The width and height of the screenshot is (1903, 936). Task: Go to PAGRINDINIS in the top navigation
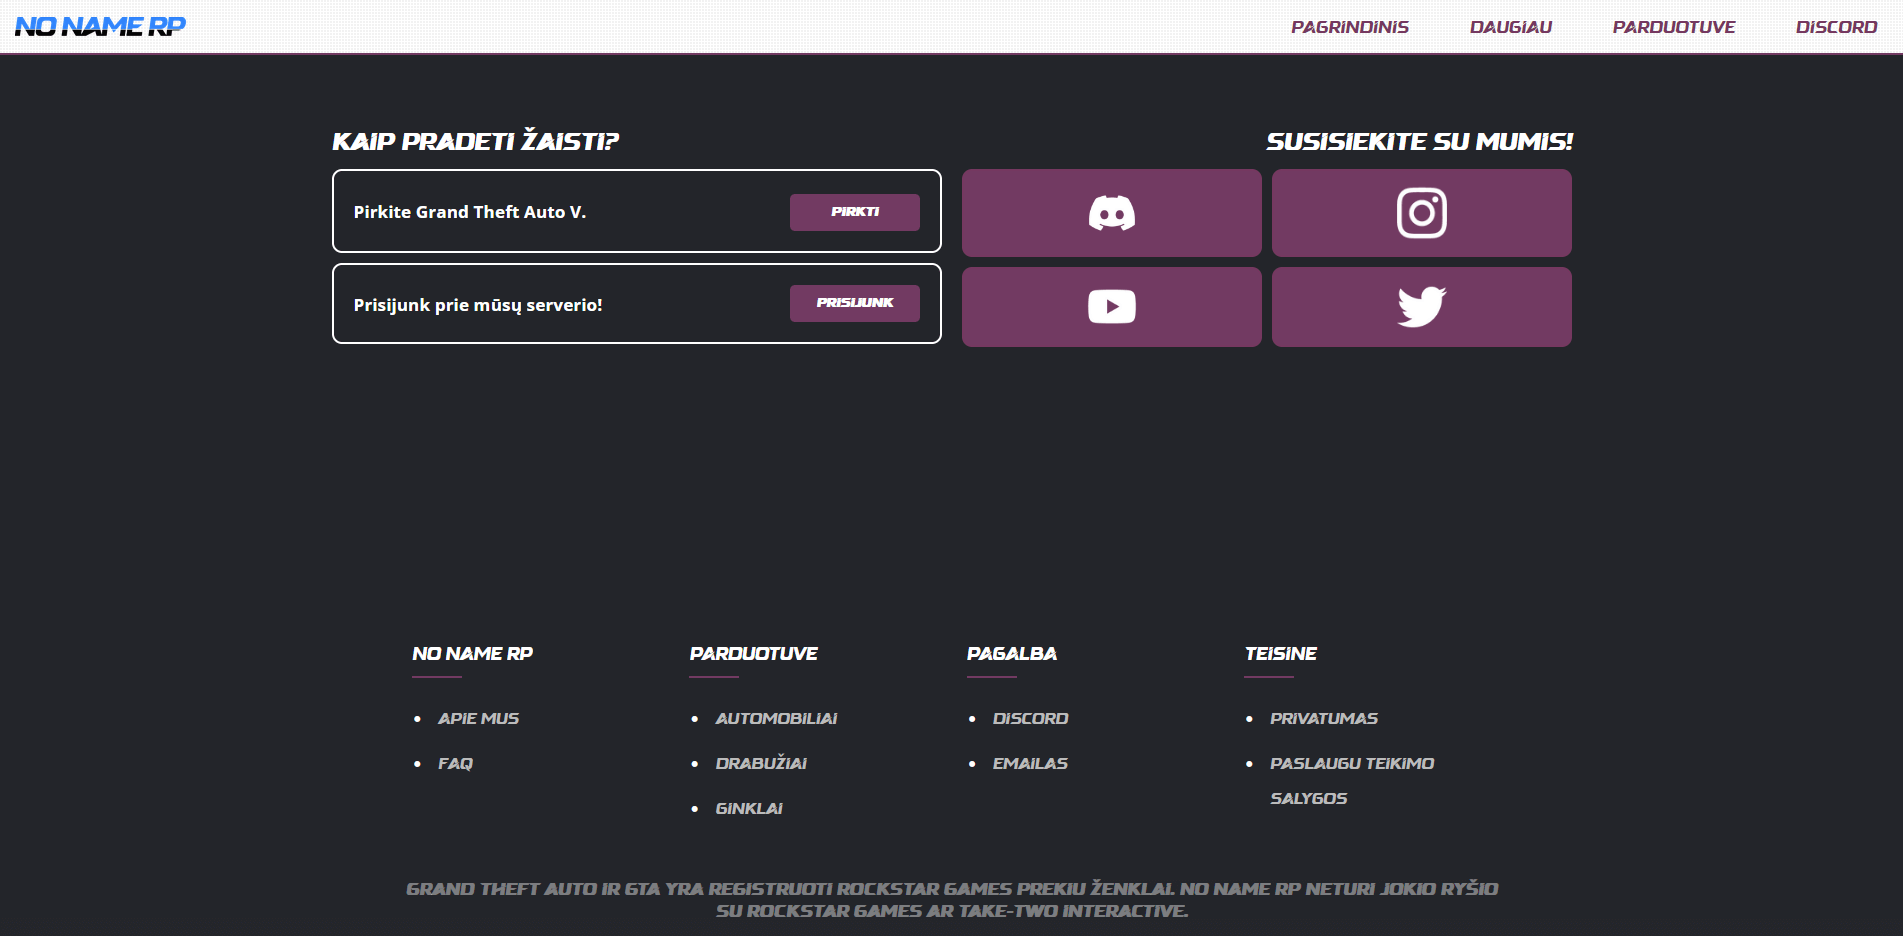(1349, 27)
